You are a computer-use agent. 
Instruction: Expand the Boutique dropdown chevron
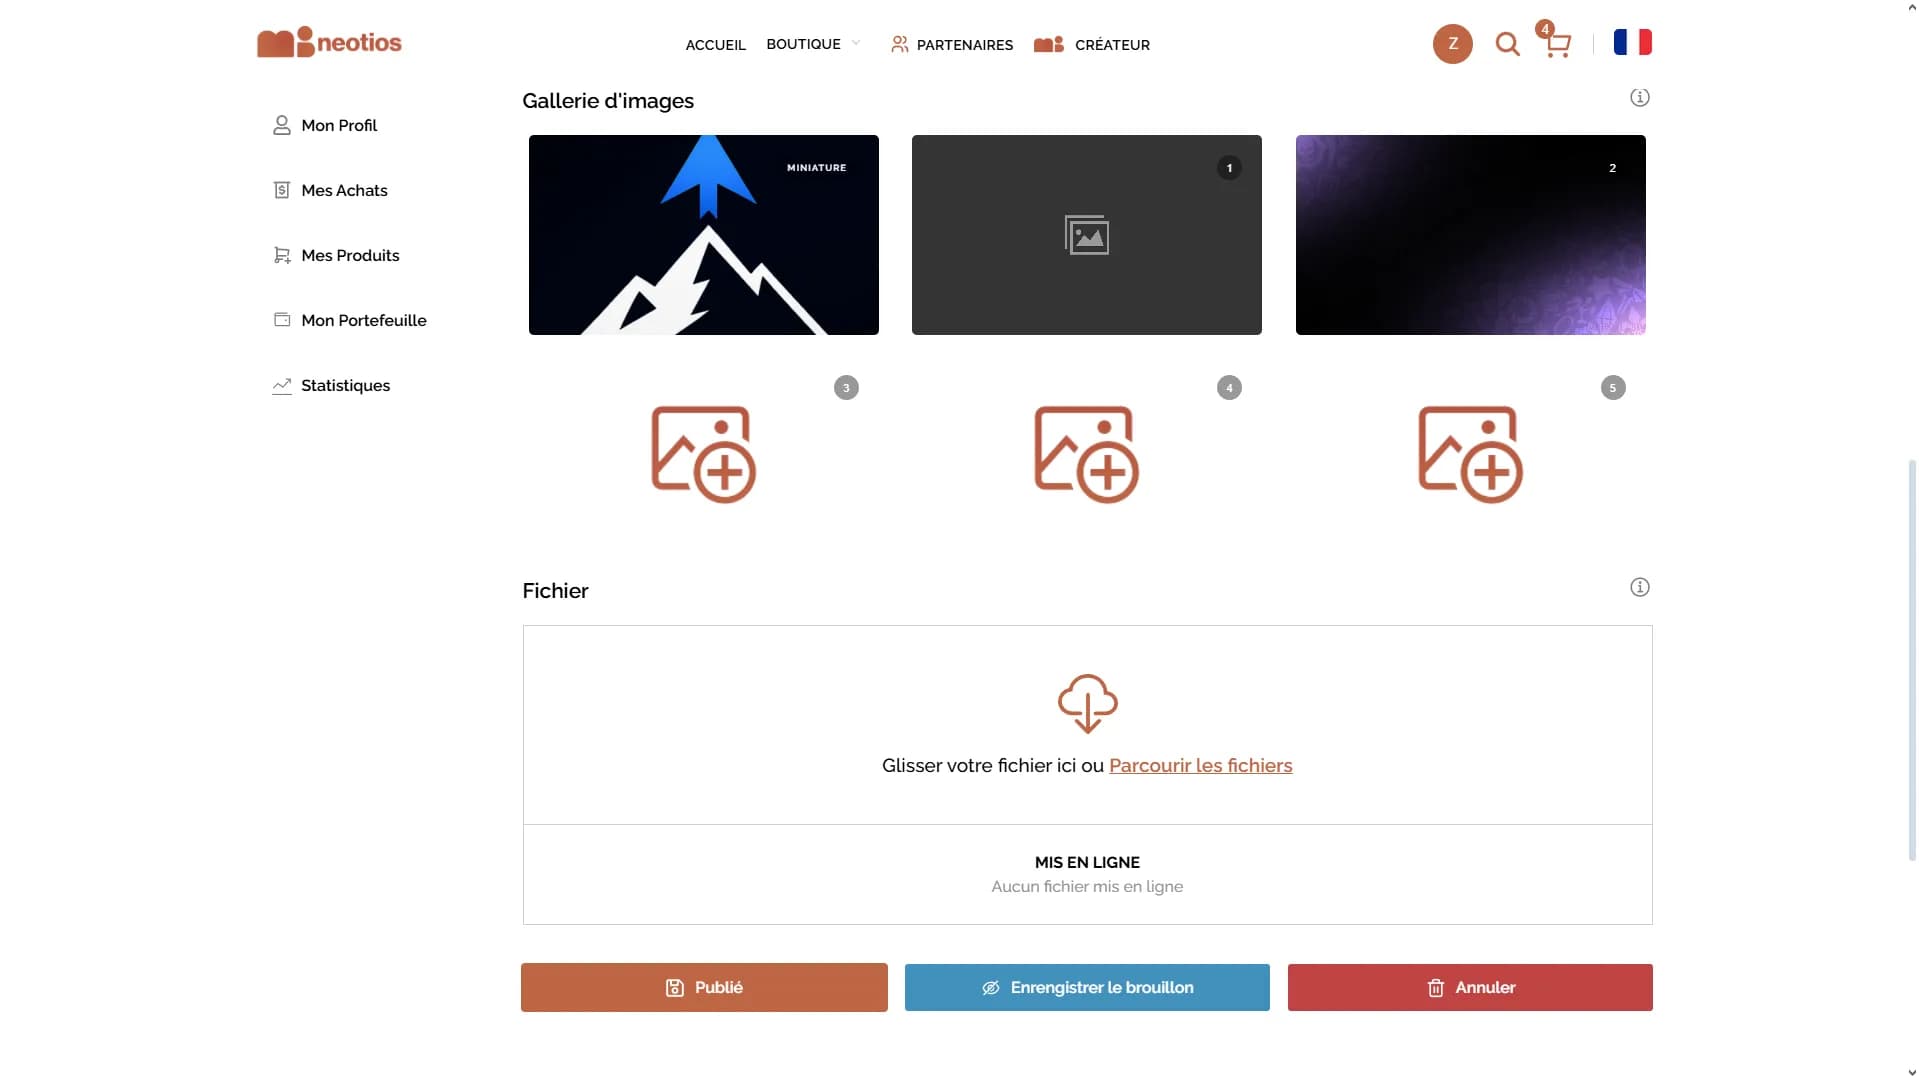[x=856, y=43]
